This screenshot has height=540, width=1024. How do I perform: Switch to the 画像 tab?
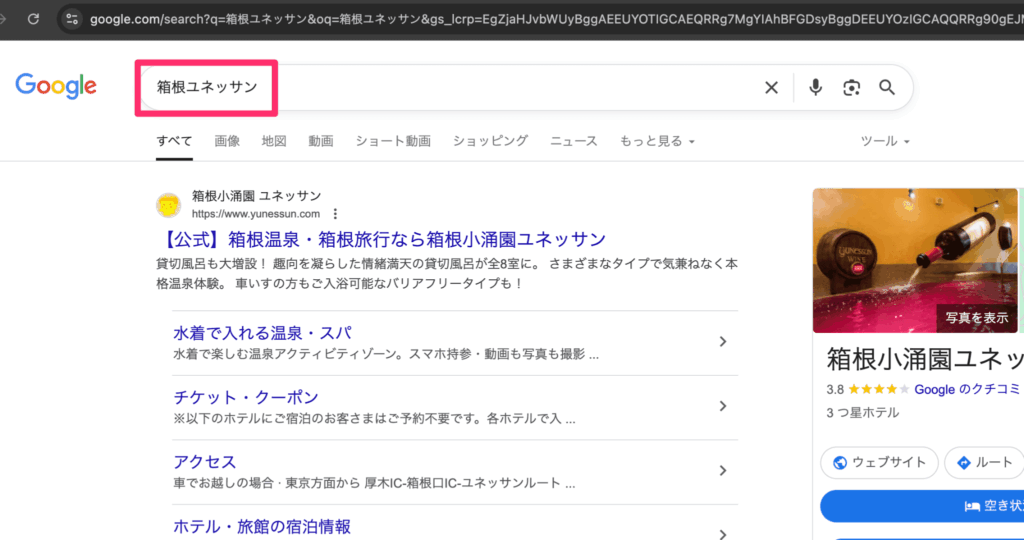(227, 141)
